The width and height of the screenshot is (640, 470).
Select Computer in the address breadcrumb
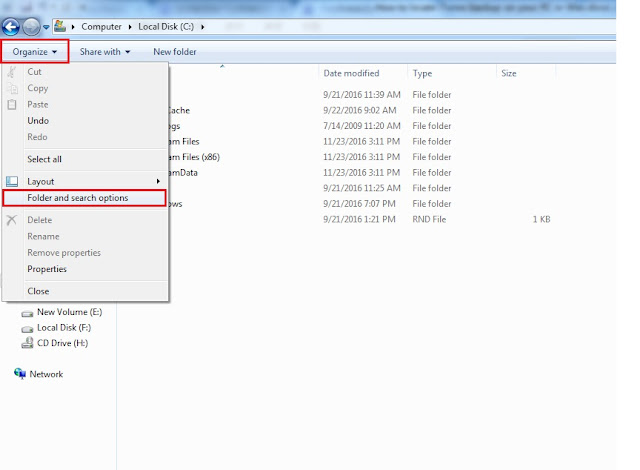coord(101,27)
